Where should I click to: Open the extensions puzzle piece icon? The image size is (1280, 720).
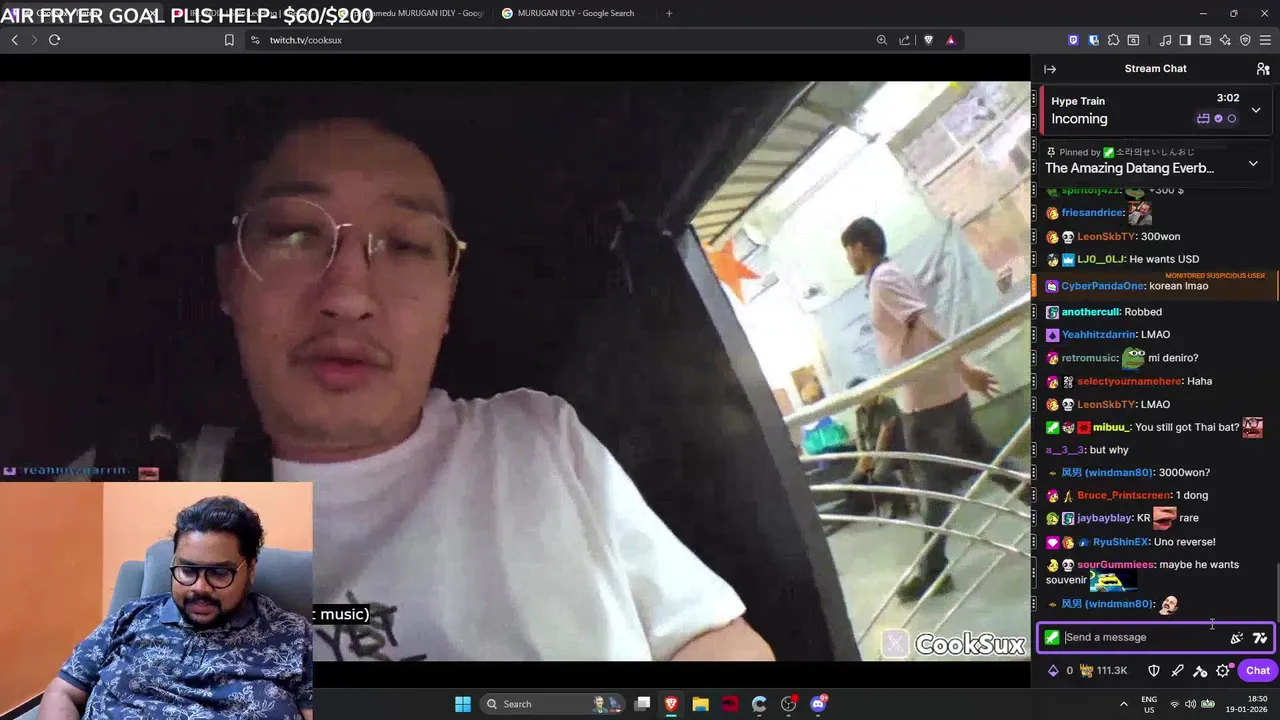1113,40
